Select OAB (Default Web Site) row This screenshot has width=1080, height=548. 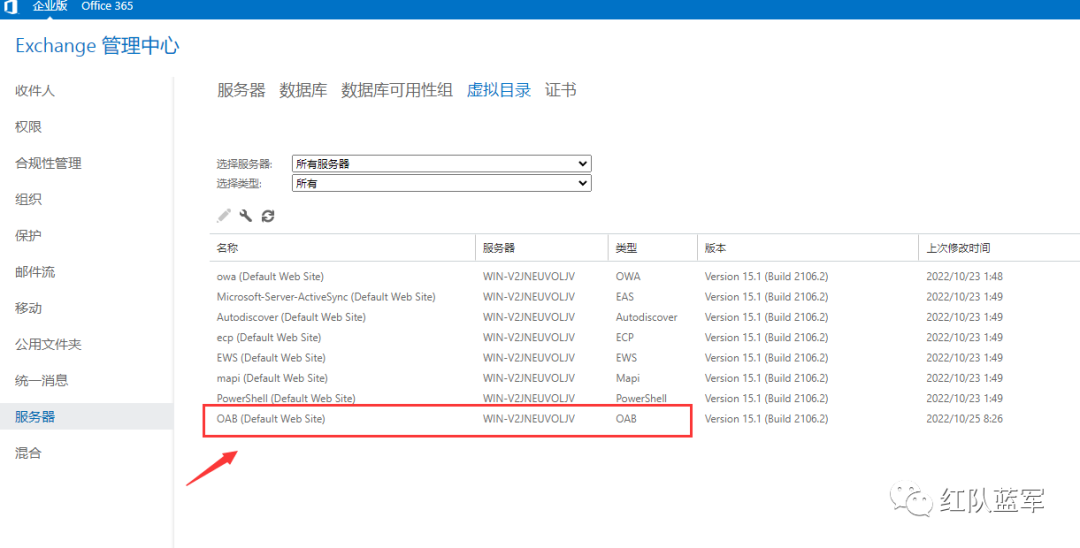[x=645, y=419]
